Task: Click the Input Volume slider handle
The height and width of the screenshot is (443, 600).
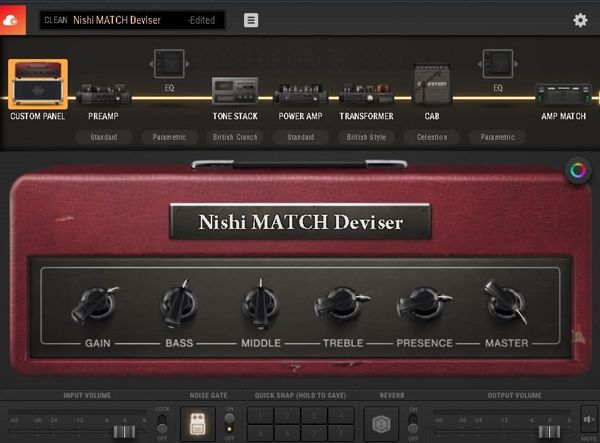Action: point(124,432)
